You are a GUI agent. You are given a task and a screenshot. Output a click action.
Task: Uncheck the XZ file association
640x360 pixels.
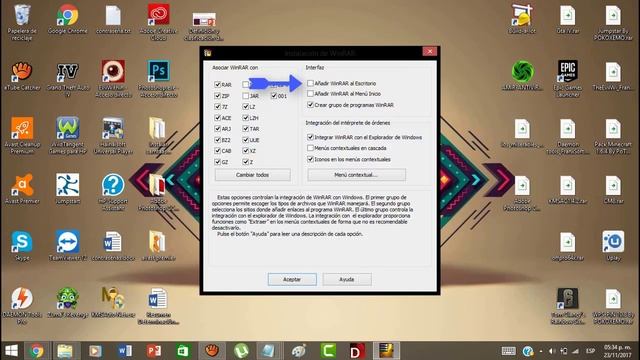[245, 151]
